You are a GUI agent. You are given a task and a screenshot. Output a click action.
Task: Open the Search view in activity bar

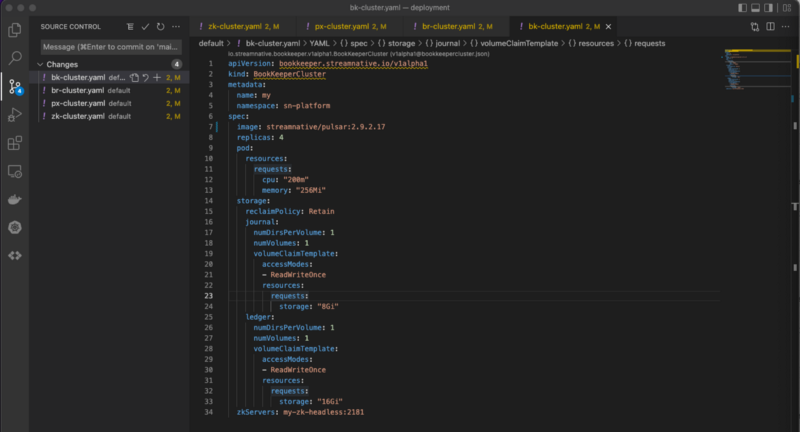coord(15,58)
